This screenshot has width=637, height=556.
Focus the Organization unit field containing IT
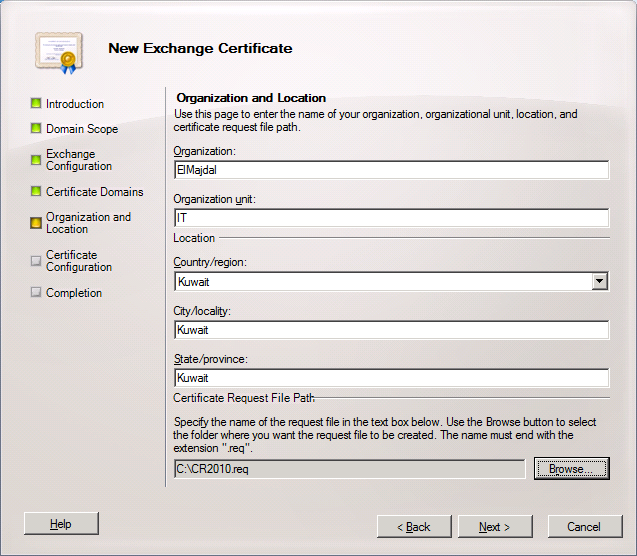[x=391, y=218]
